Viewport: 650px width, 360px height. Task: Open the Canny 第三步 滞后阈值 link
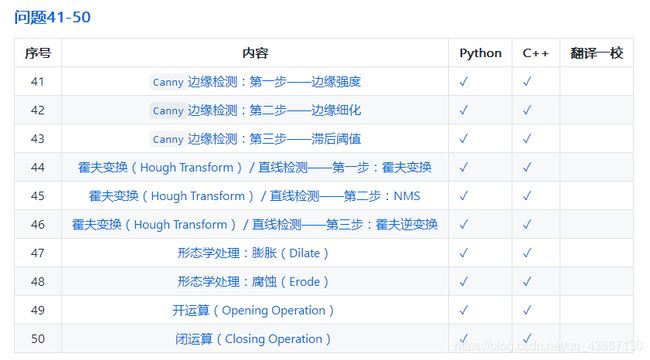255,139
